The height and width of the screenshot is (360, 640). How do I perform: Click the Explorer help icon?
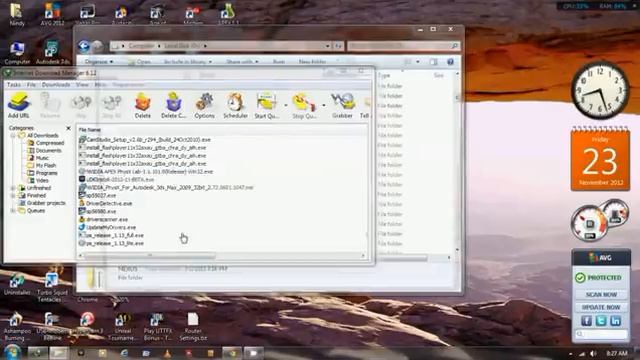coord(450,62)
